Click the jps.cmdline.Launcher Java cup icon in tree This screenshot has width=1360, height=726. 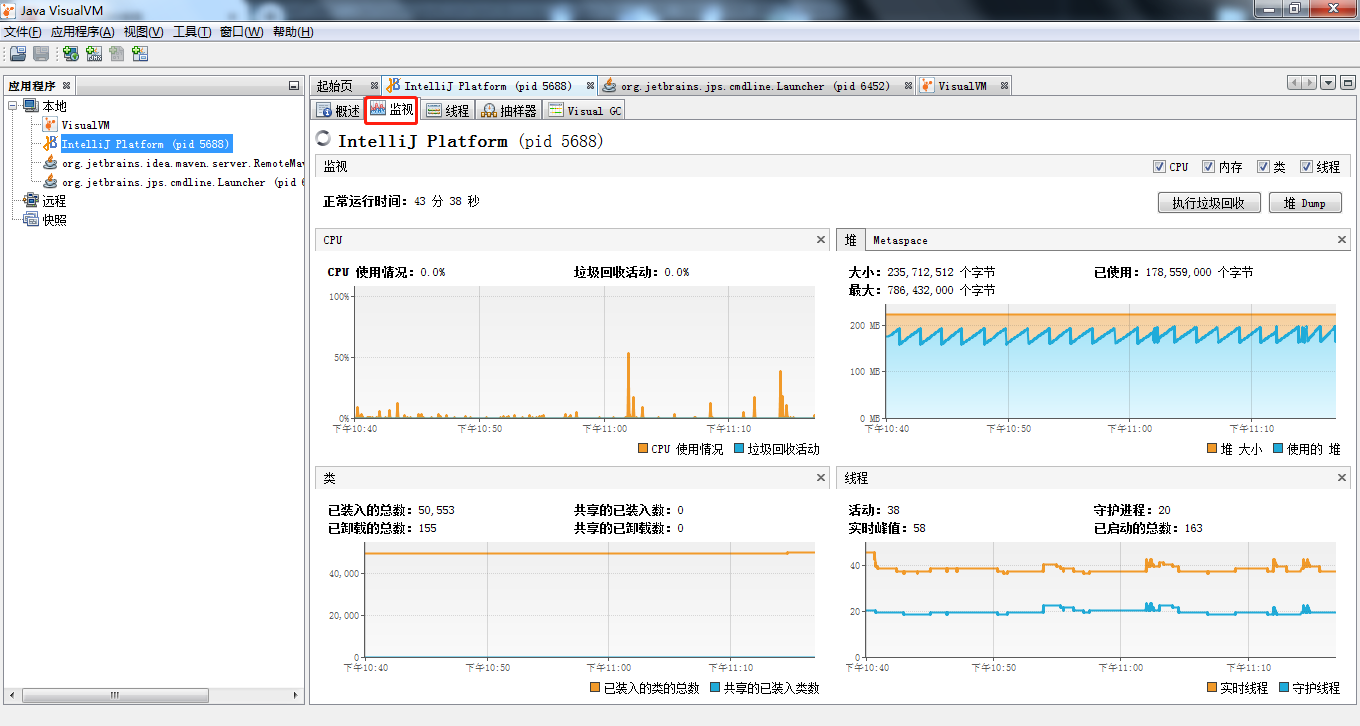[50, 182]
